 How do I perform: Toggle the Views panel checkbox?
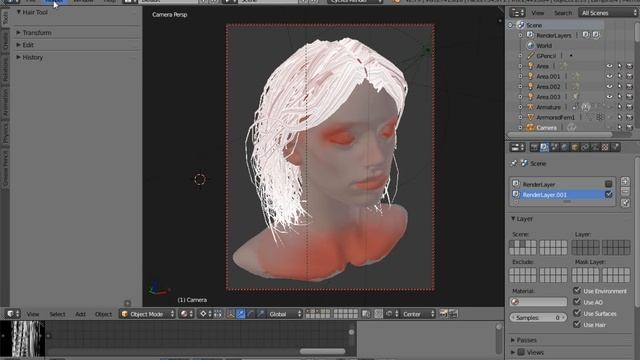pyautogui.click(x=521, y=352)
